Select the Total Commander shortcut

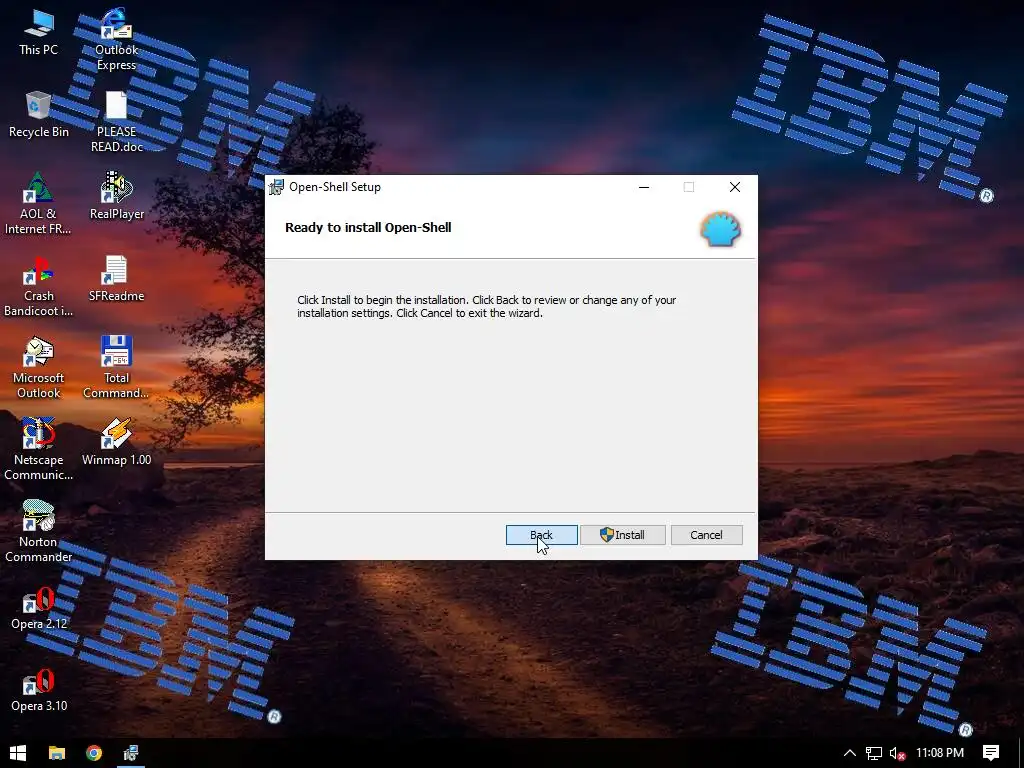[116, 368]
